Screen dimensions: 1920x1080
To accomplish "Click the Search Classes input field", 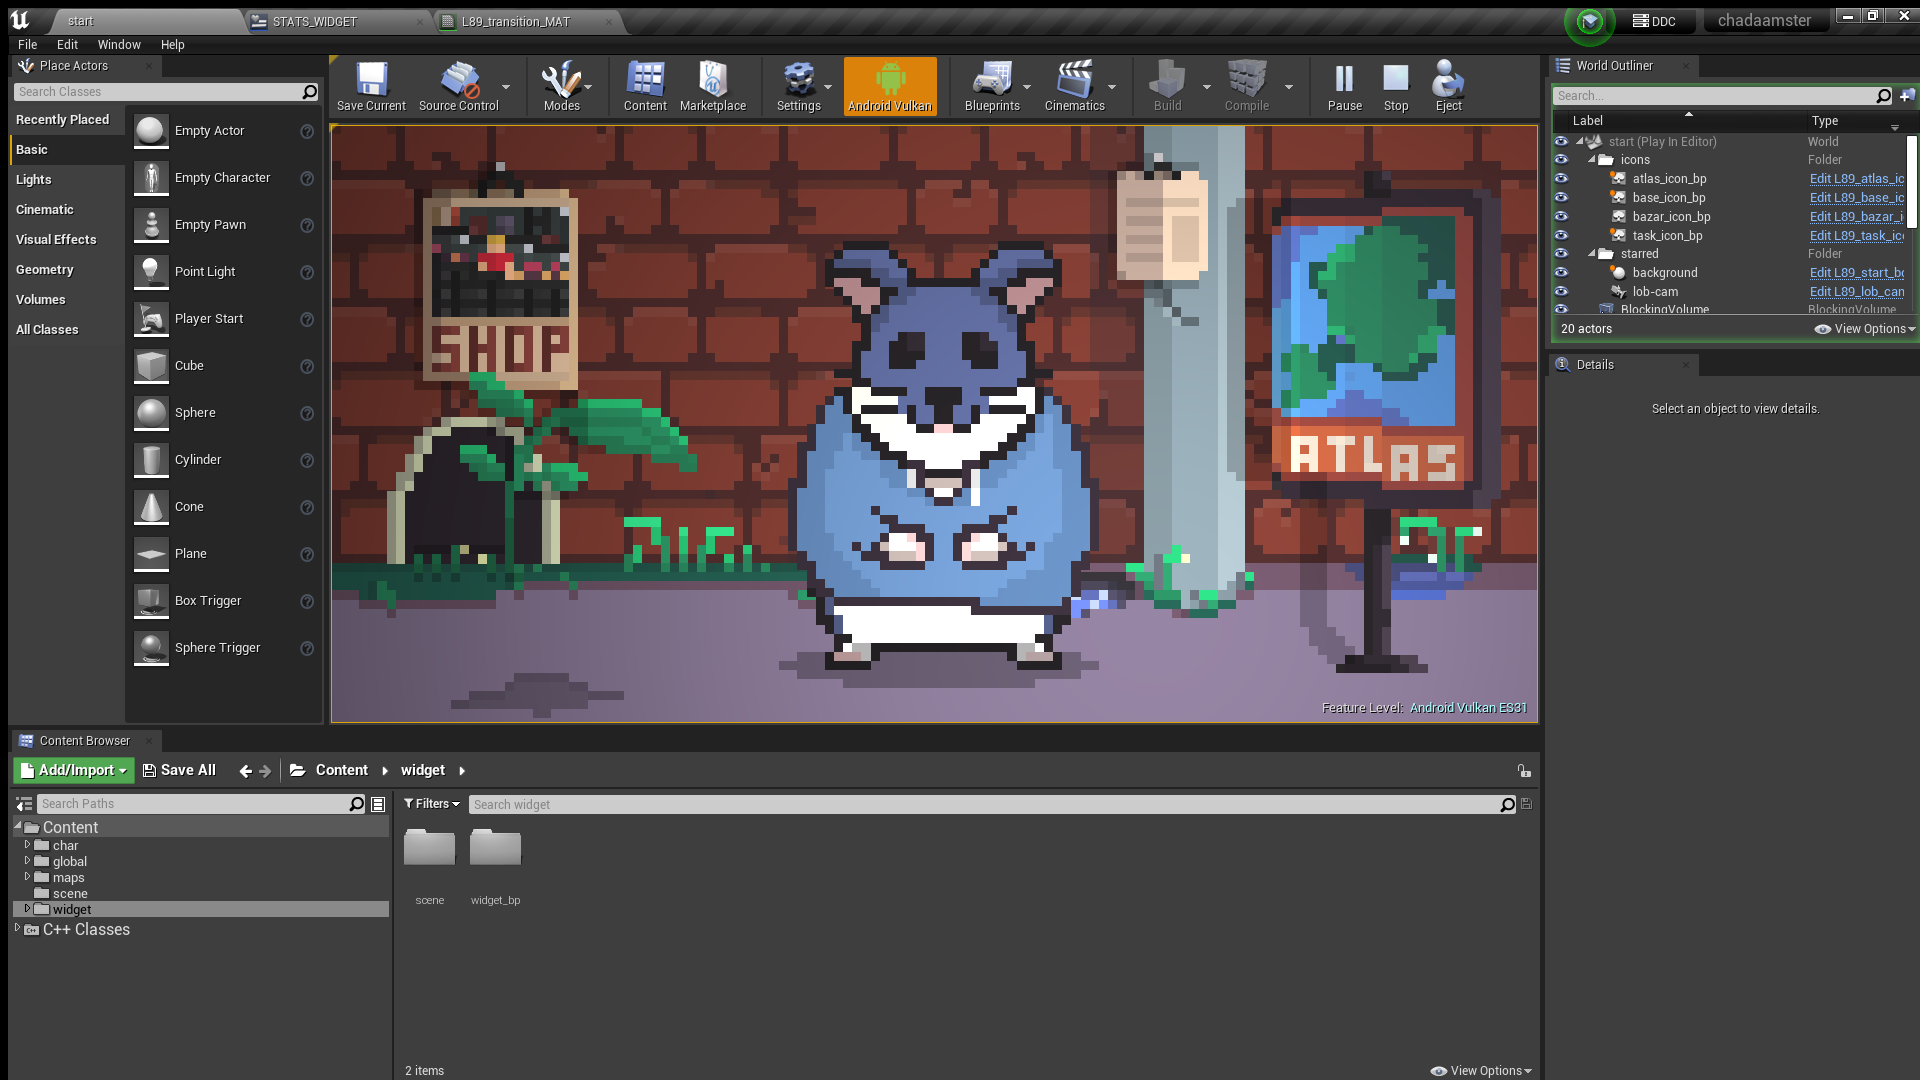I will (158, 92).
